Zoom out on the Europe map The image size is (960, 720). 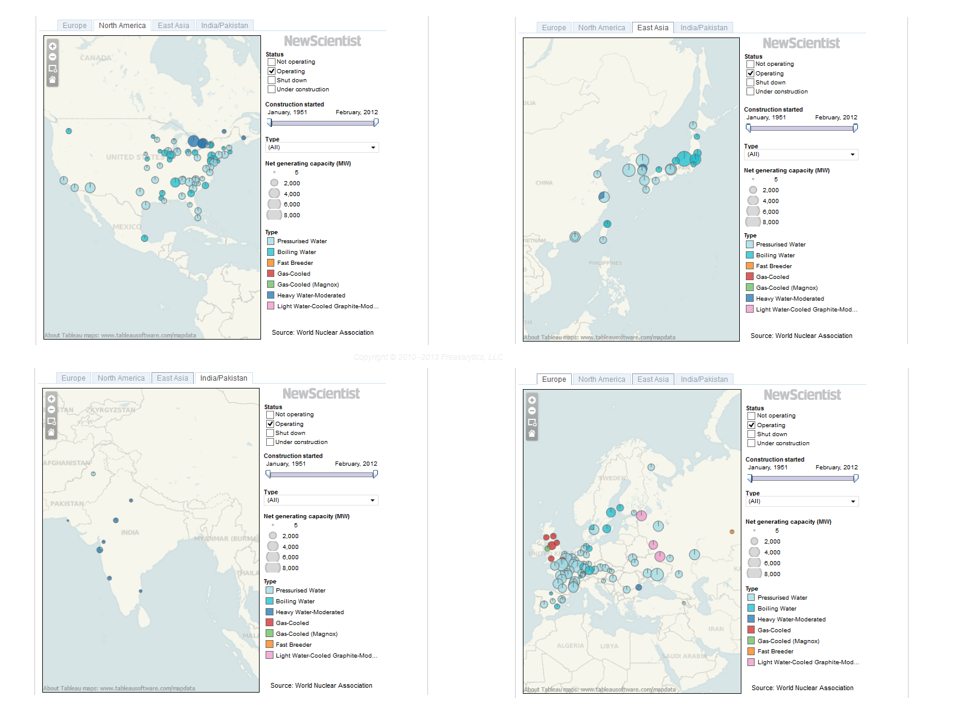tap(532, 411)
